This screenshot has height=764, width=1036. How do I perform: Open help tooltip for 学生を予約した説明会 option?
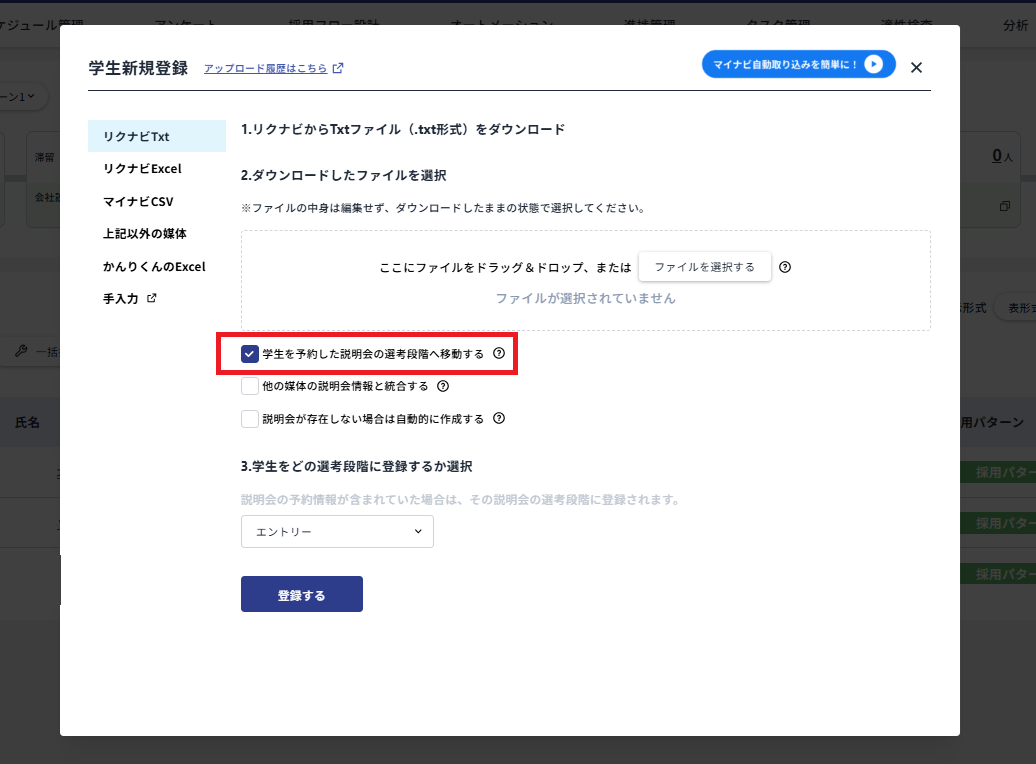tap(499, 354)
